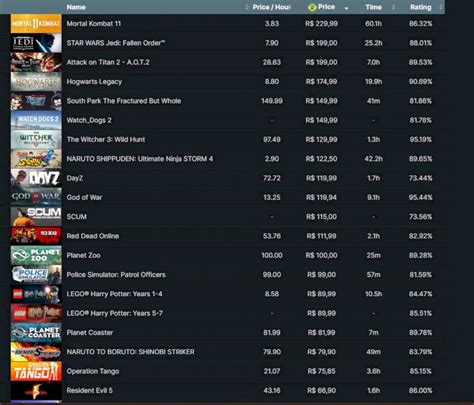This screenshot has height=405, width=474.
Task: Click the playtime '42.2h'
Action: (x=373, y=159)
